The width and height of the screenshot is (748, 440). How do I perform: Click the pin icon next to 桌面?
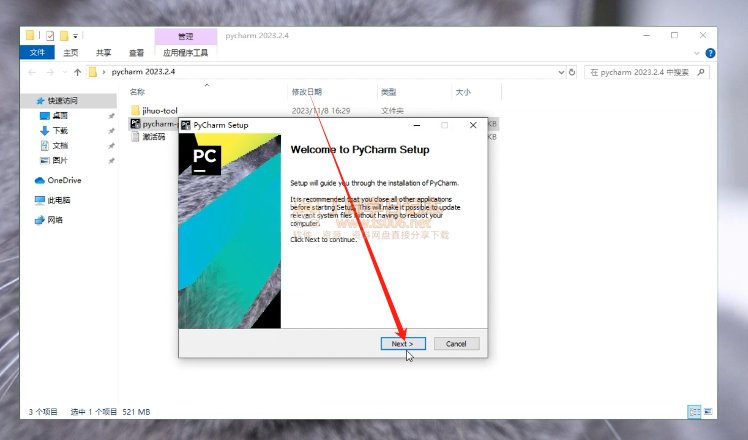click(x=111, y=116)
